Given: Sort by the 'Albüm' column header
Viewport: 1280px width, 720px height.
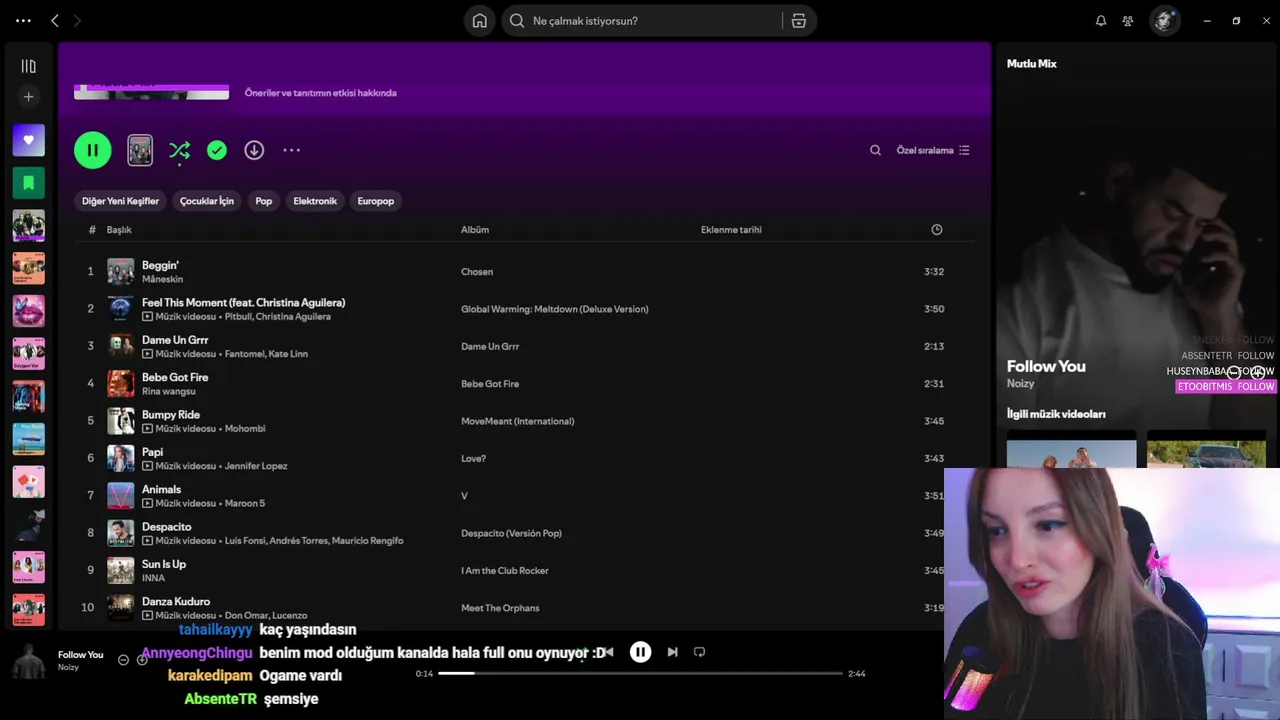Looking at the screenshot, I should (475, 230).
